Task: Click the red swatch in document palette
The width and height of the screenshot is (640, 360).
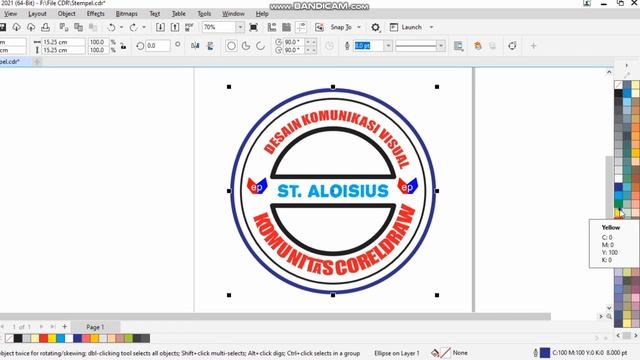Action: pos(44,338)
